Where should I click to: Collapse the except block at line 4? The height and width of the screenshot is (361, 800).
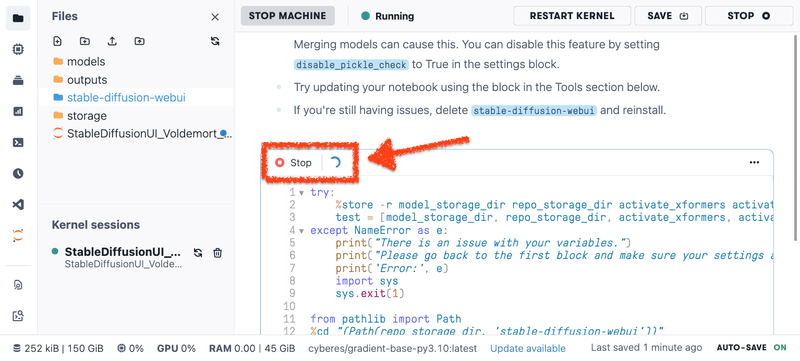pos(301,230)
